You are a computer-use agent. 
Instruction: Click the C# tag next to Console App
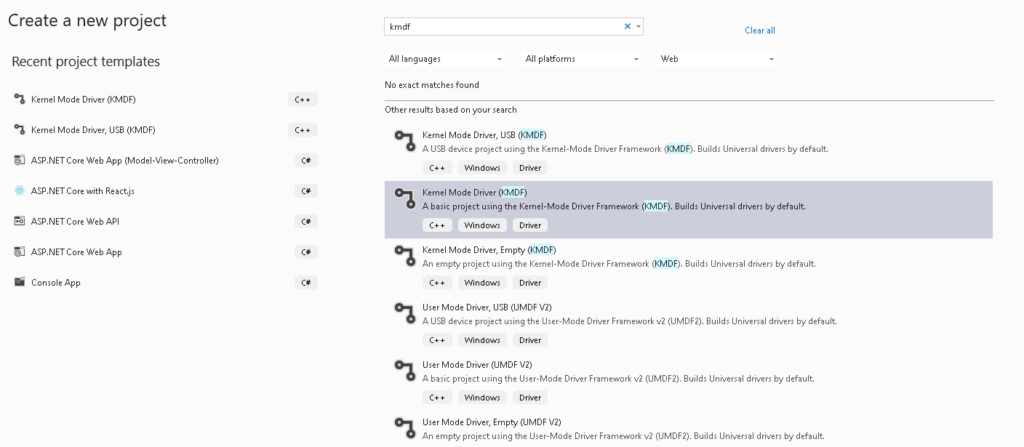coord(306,282)
